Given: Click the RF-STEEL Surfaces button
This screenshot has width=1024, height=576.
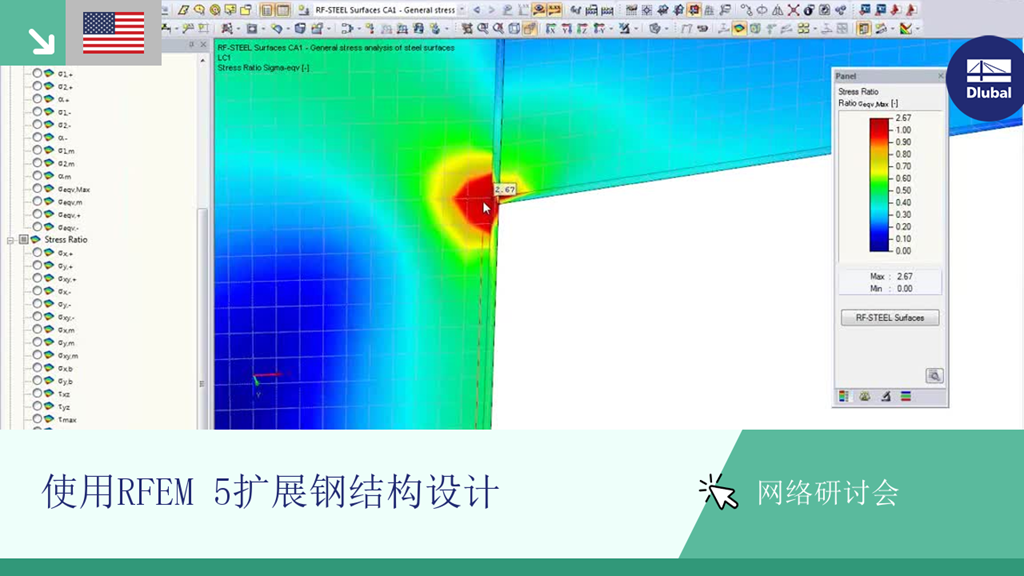Looking at the screenshot, I should pos(889,318).
